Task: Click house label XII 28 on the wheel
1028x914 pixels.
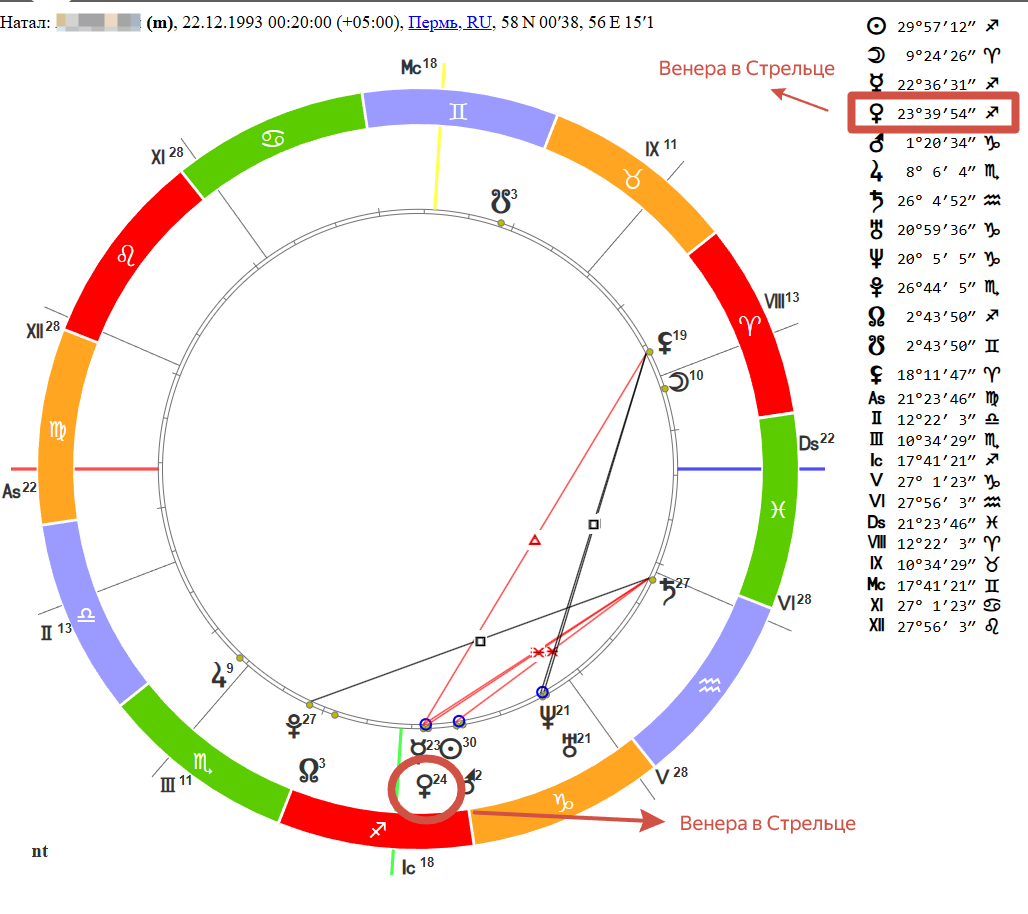Action: pyautogui.click(x=43, y=329)
